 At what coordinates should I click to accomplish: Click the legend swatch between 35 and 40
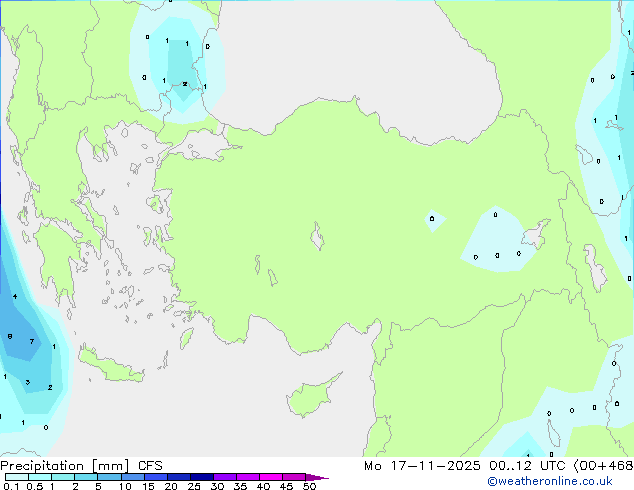pos(247,477)
